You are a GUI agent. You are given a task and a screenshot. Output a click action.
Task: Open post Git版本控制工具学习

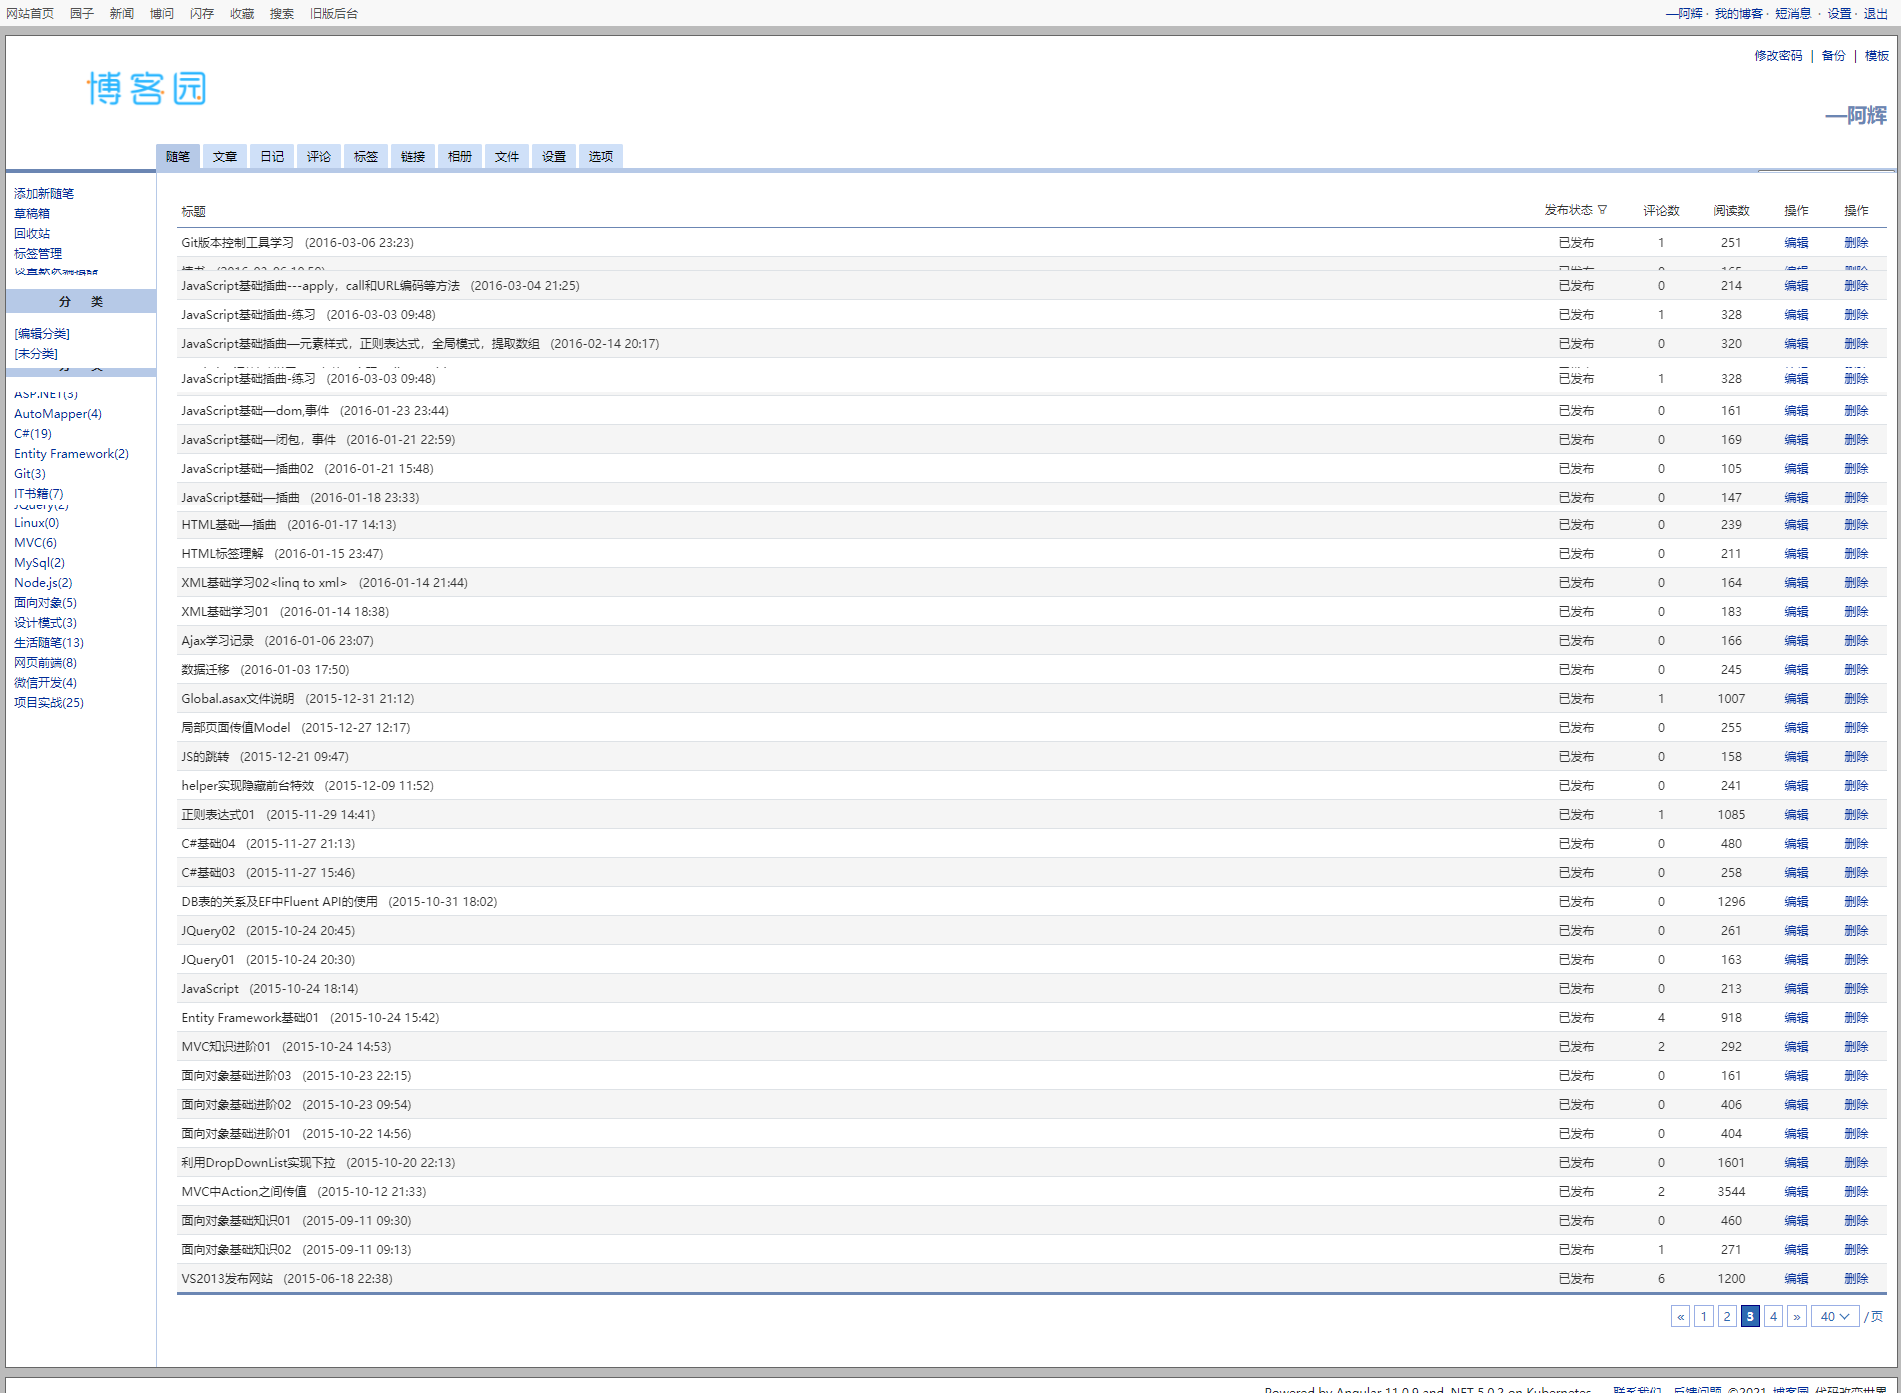238,242
